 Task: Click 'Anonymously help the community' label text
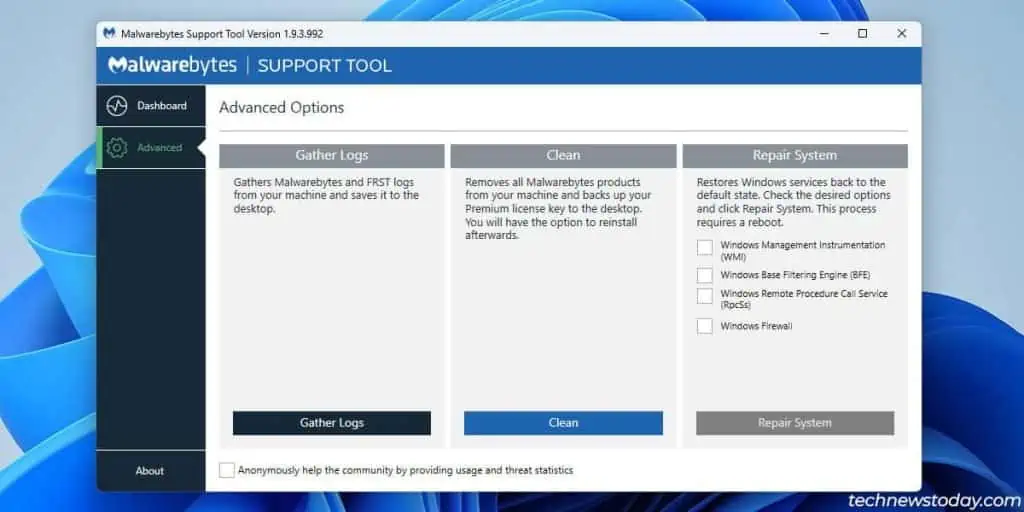(406, 470)
